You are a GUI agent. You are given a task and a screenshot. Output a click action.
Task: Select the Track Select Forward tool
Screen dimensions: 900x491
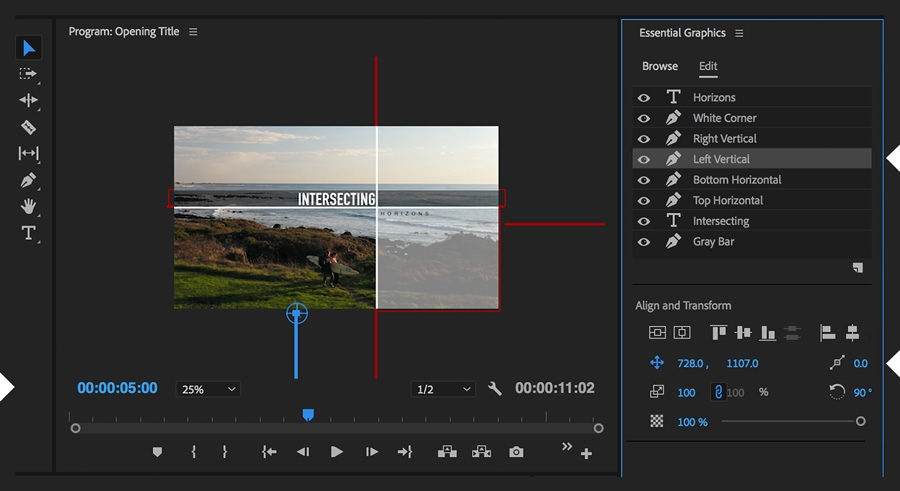(29, 74)
